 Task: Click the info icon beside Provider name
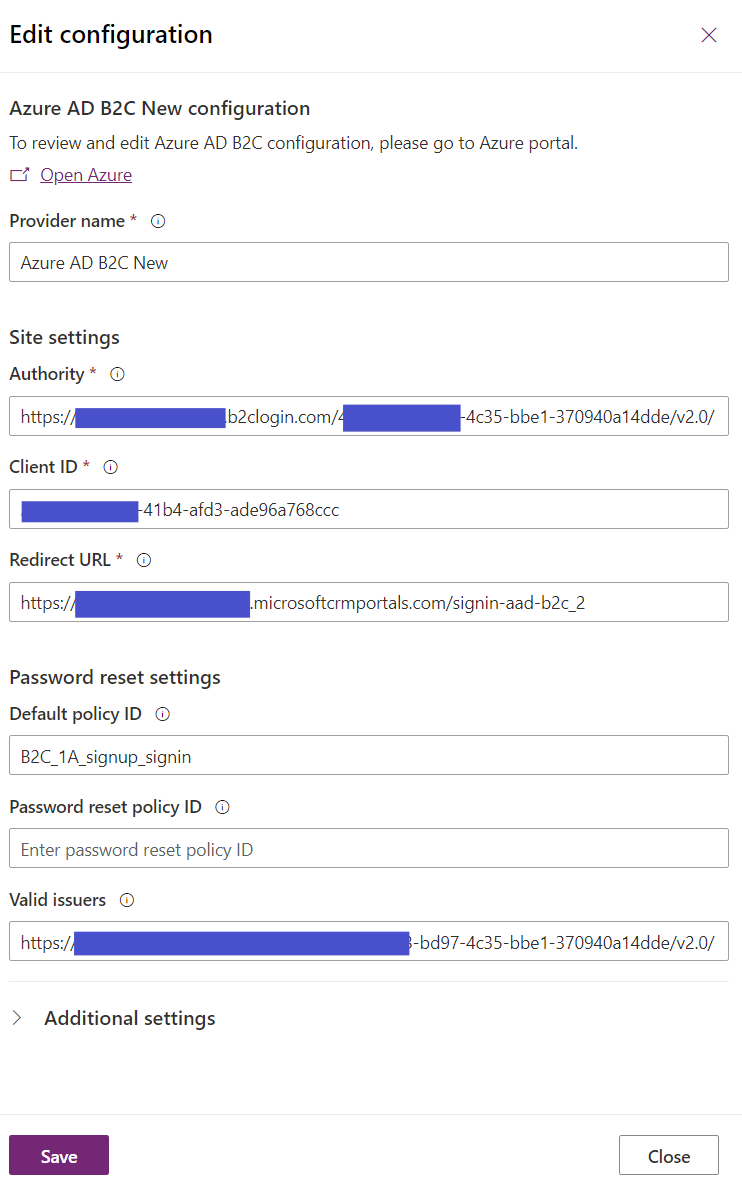pyautogui.click(x=158, y=221)
